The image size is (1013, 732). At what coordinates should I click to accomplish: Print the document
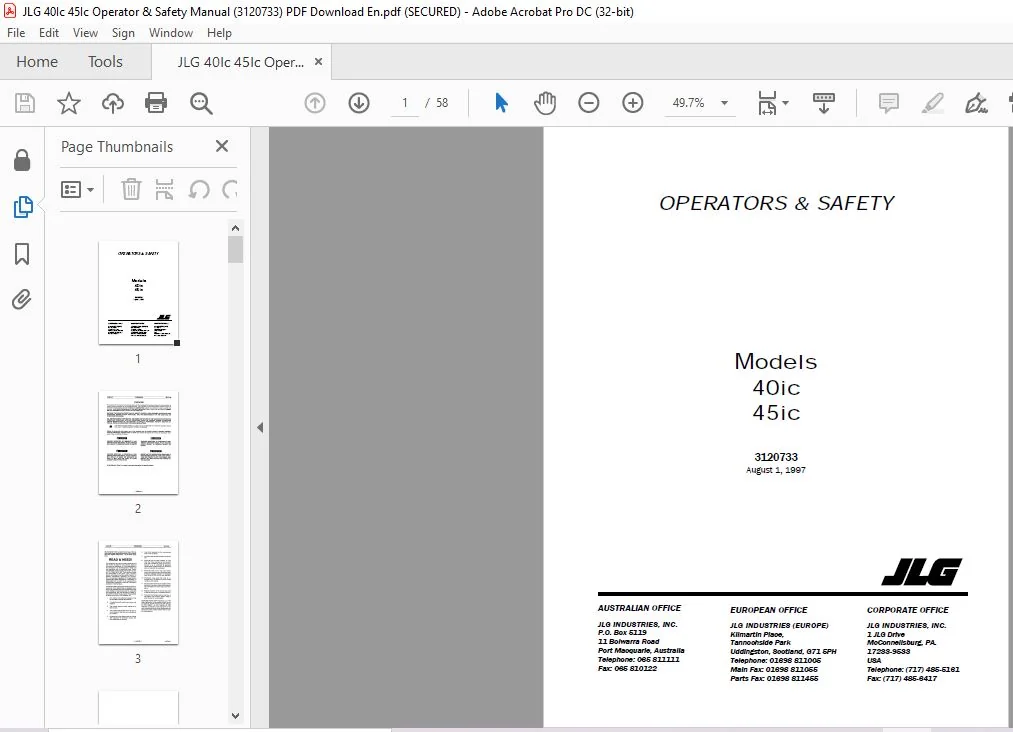(x=156, y=103)
